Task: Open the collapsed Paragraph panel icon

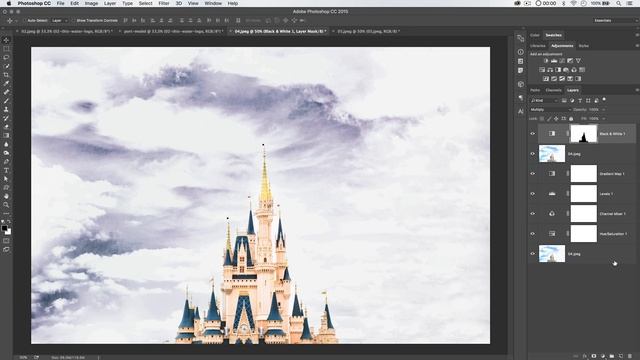Action: (x=520, y=98)
